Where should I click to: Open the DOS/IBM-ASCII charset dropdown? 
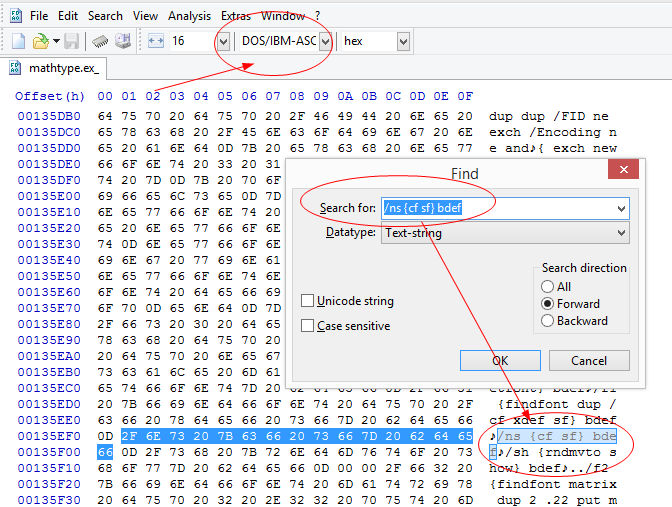[325, 42]
